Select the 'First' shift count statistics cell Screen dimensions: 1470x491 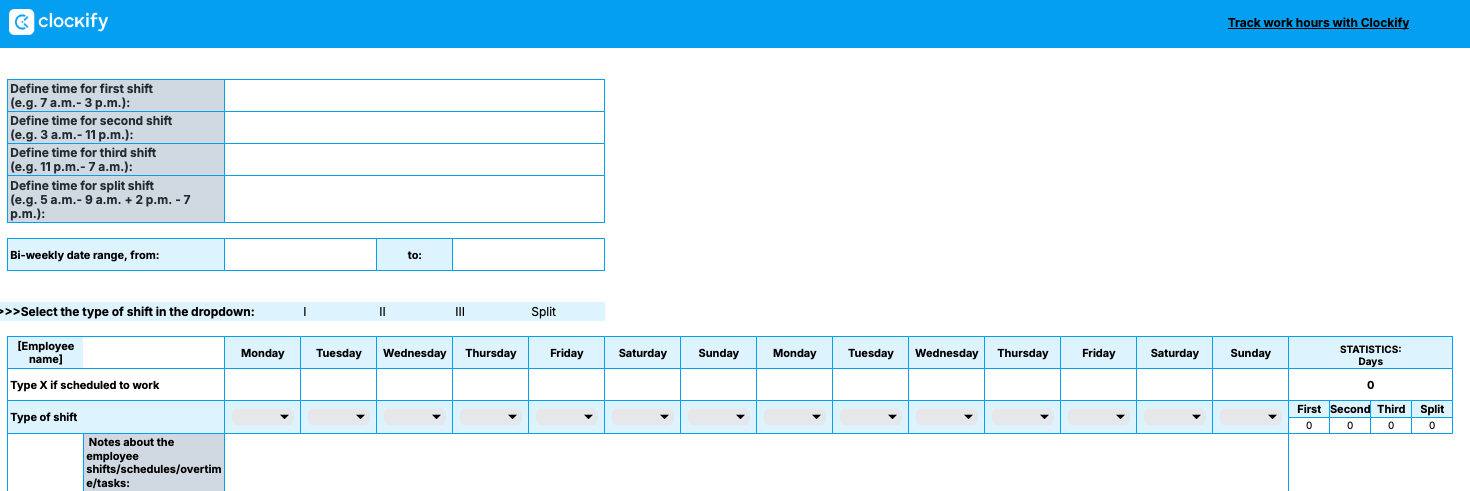1309,426
